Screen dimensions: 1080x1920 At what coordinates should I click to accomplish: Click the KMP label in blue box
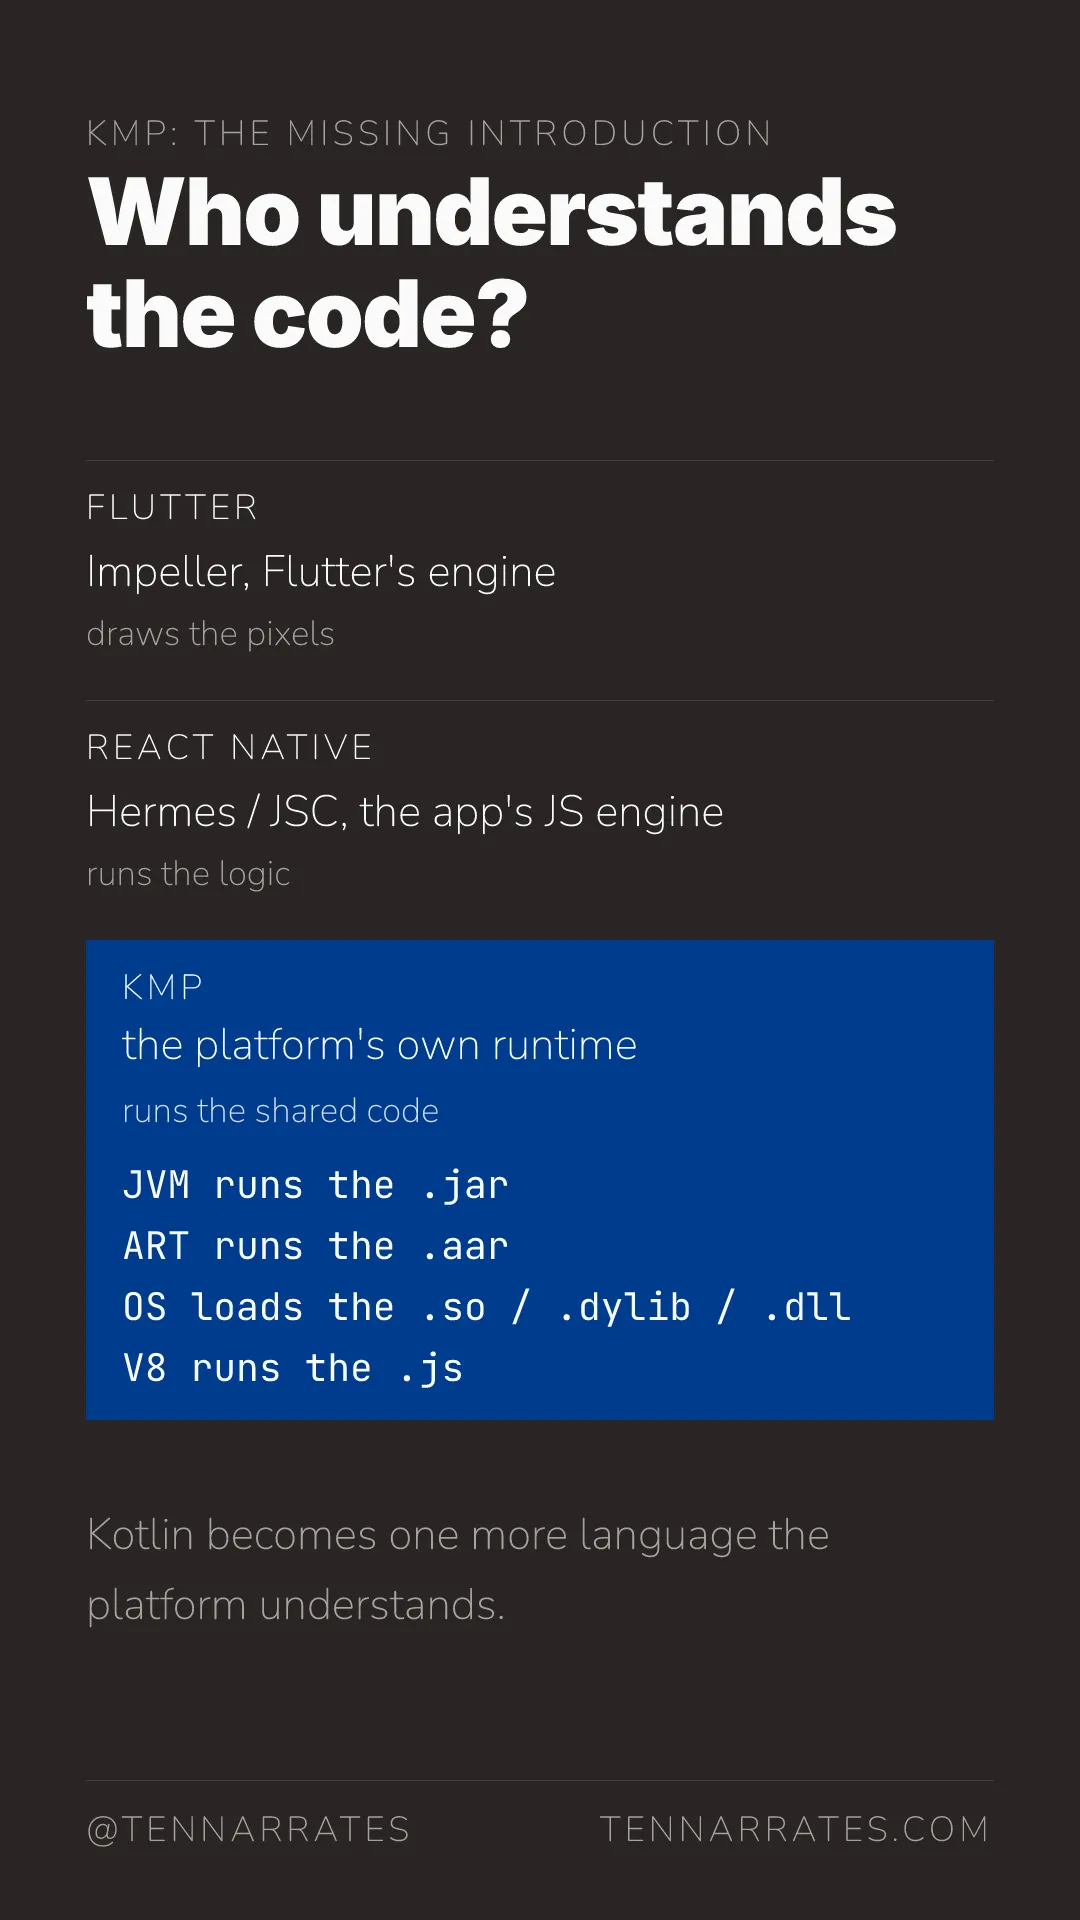[162, 987]
